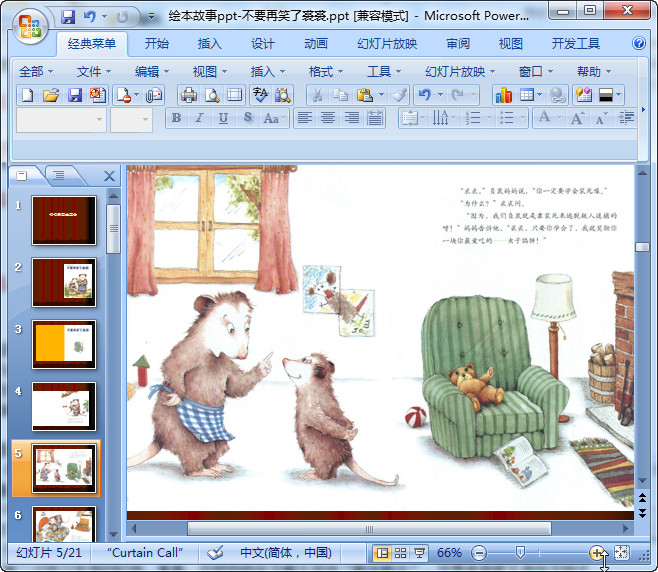The width and height of the screenshot is (658, 572).
Task: Click the Office button orb
Action: point(30,26)
